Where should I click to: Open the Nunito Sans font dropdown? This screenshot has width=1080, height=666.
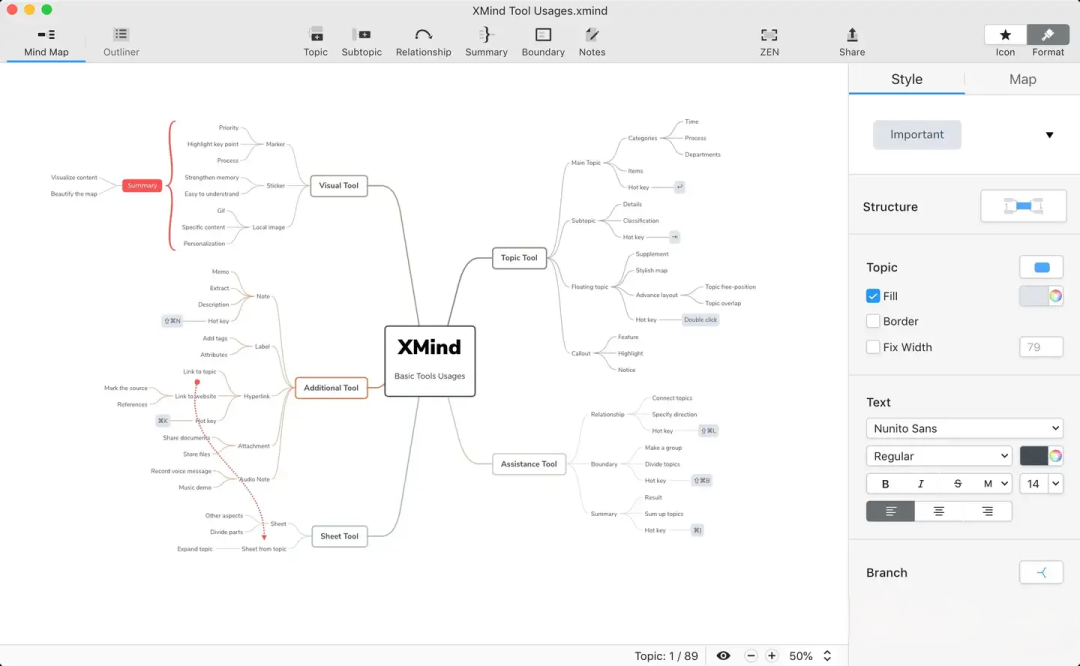[x=964, y=428]
